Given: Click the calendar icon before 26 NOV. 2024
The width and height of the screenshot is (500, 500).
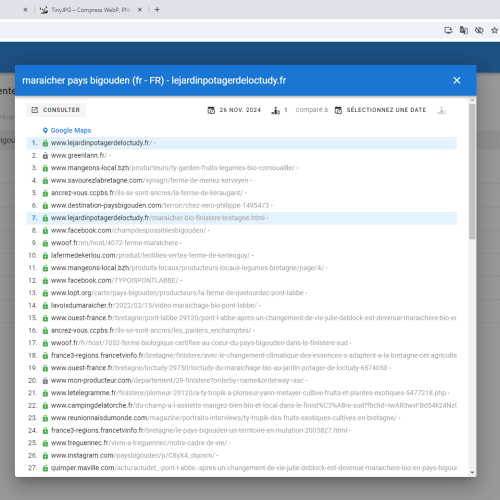Looking at the screenshot, I should (x=211, y=110).
